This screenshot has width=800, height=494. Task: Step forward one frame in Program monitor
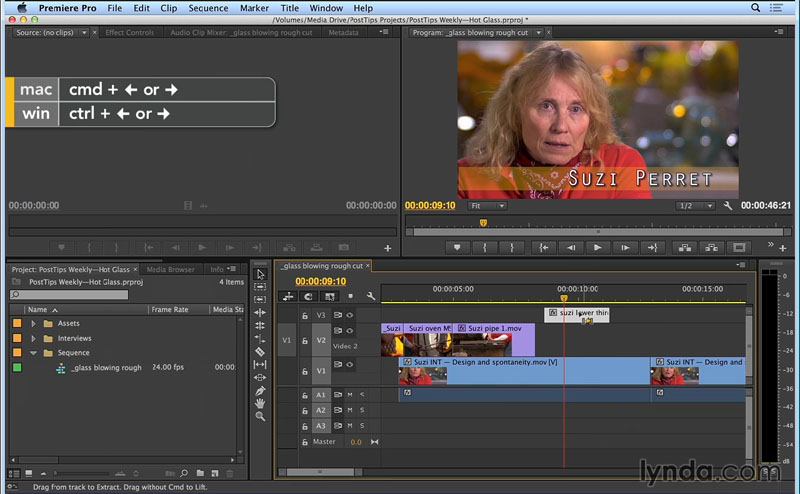click(625, 248)
